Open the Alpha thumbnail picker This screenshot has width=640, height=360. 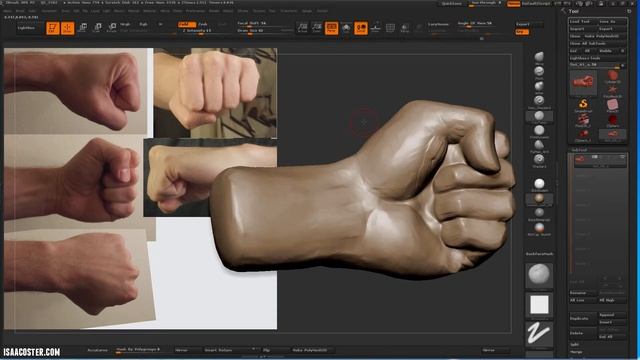point(539,276)
